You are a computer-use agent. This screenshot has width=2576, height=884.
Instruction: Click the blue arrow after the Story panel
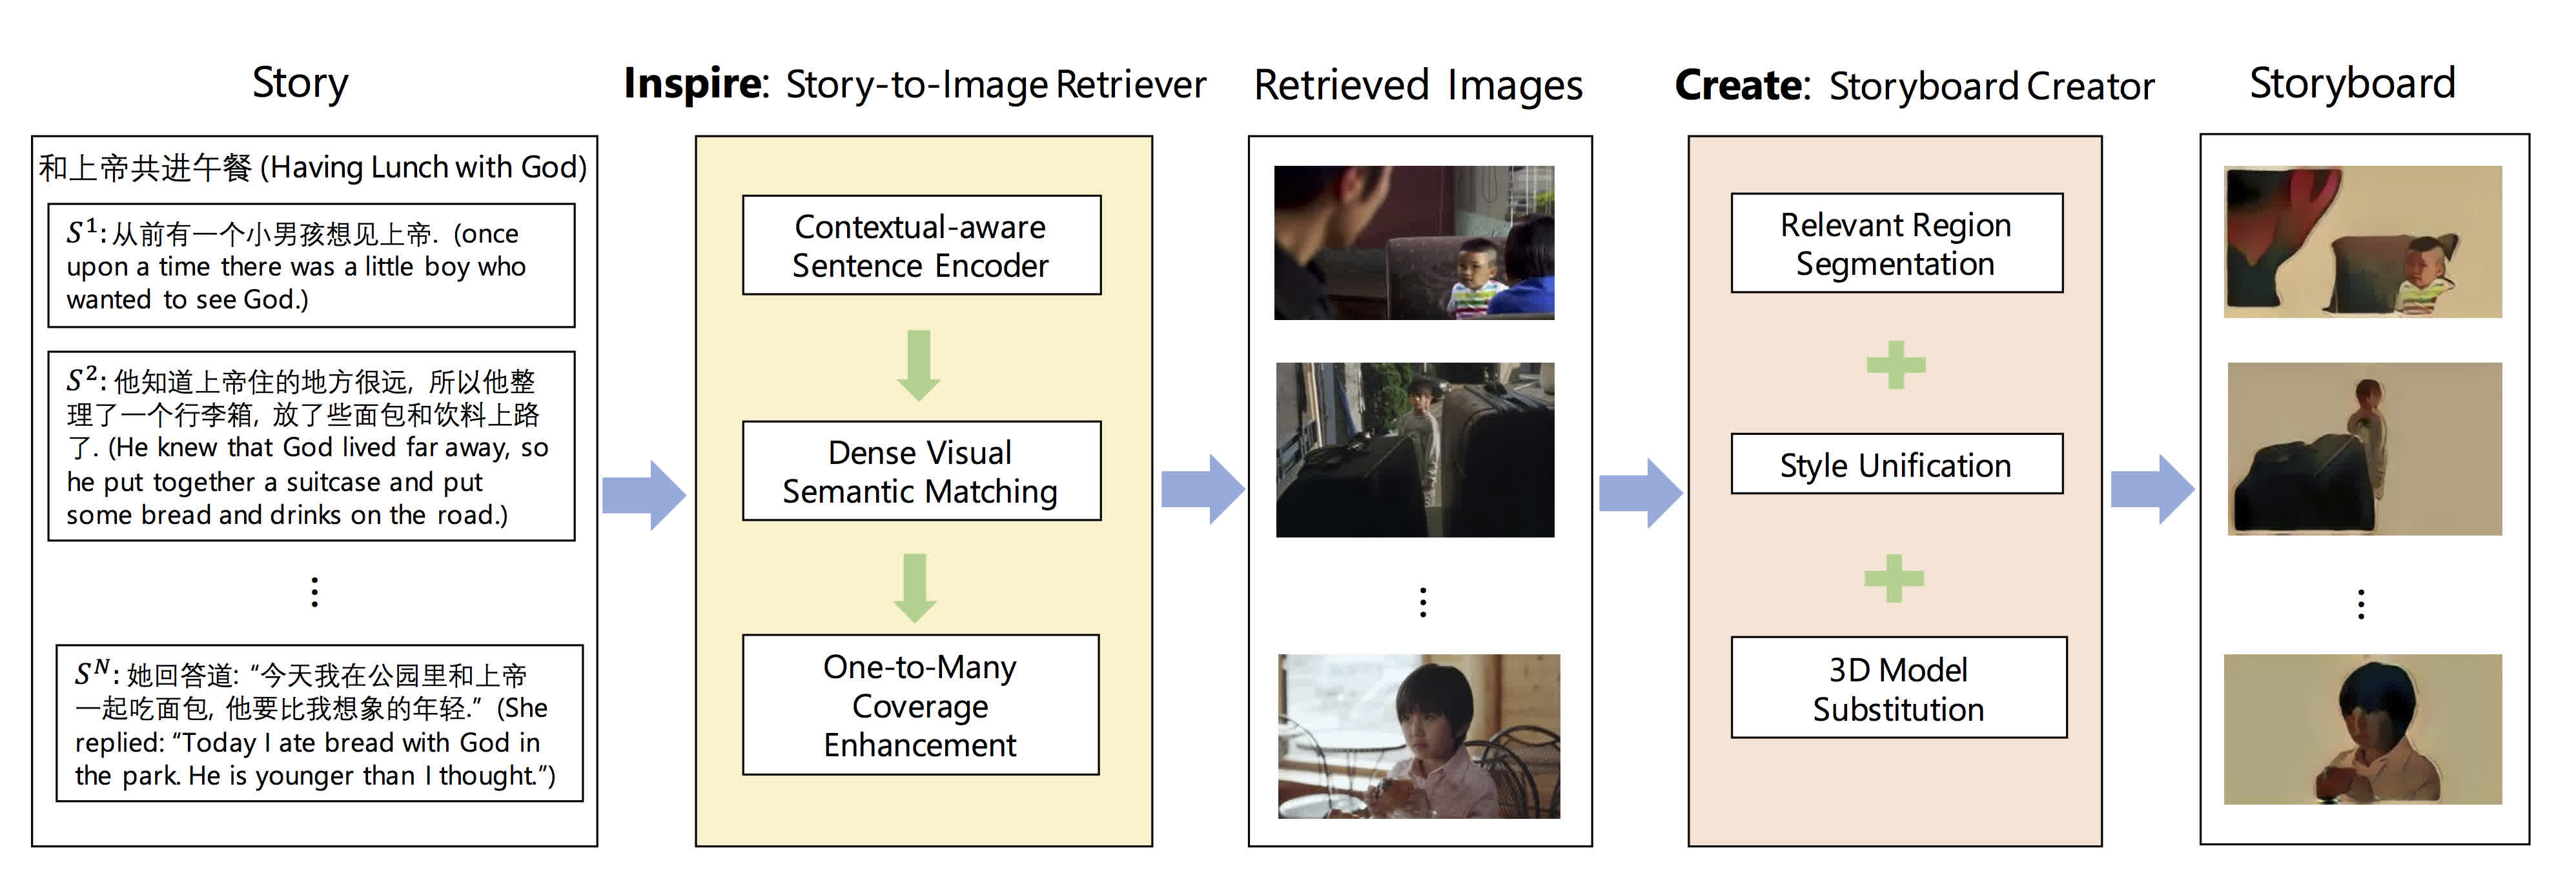(643, 495)
